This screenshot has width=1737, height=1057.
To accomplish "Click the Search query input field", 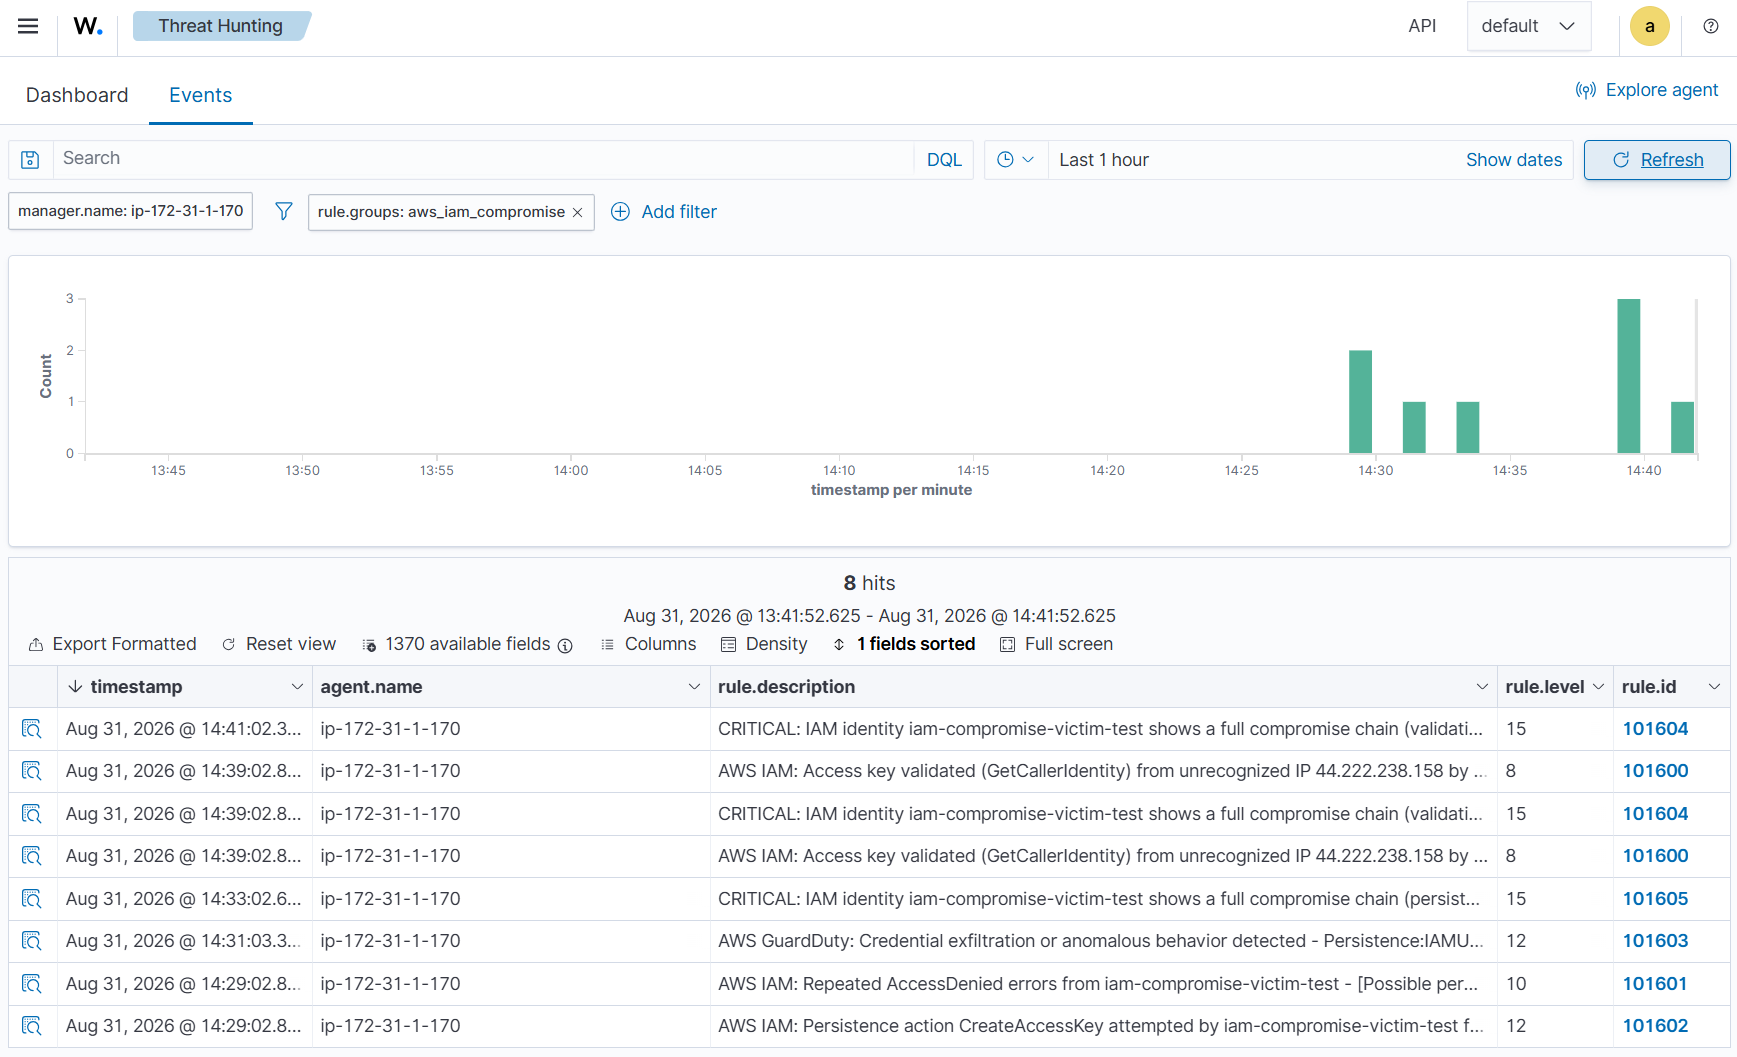I will point(483,159).
